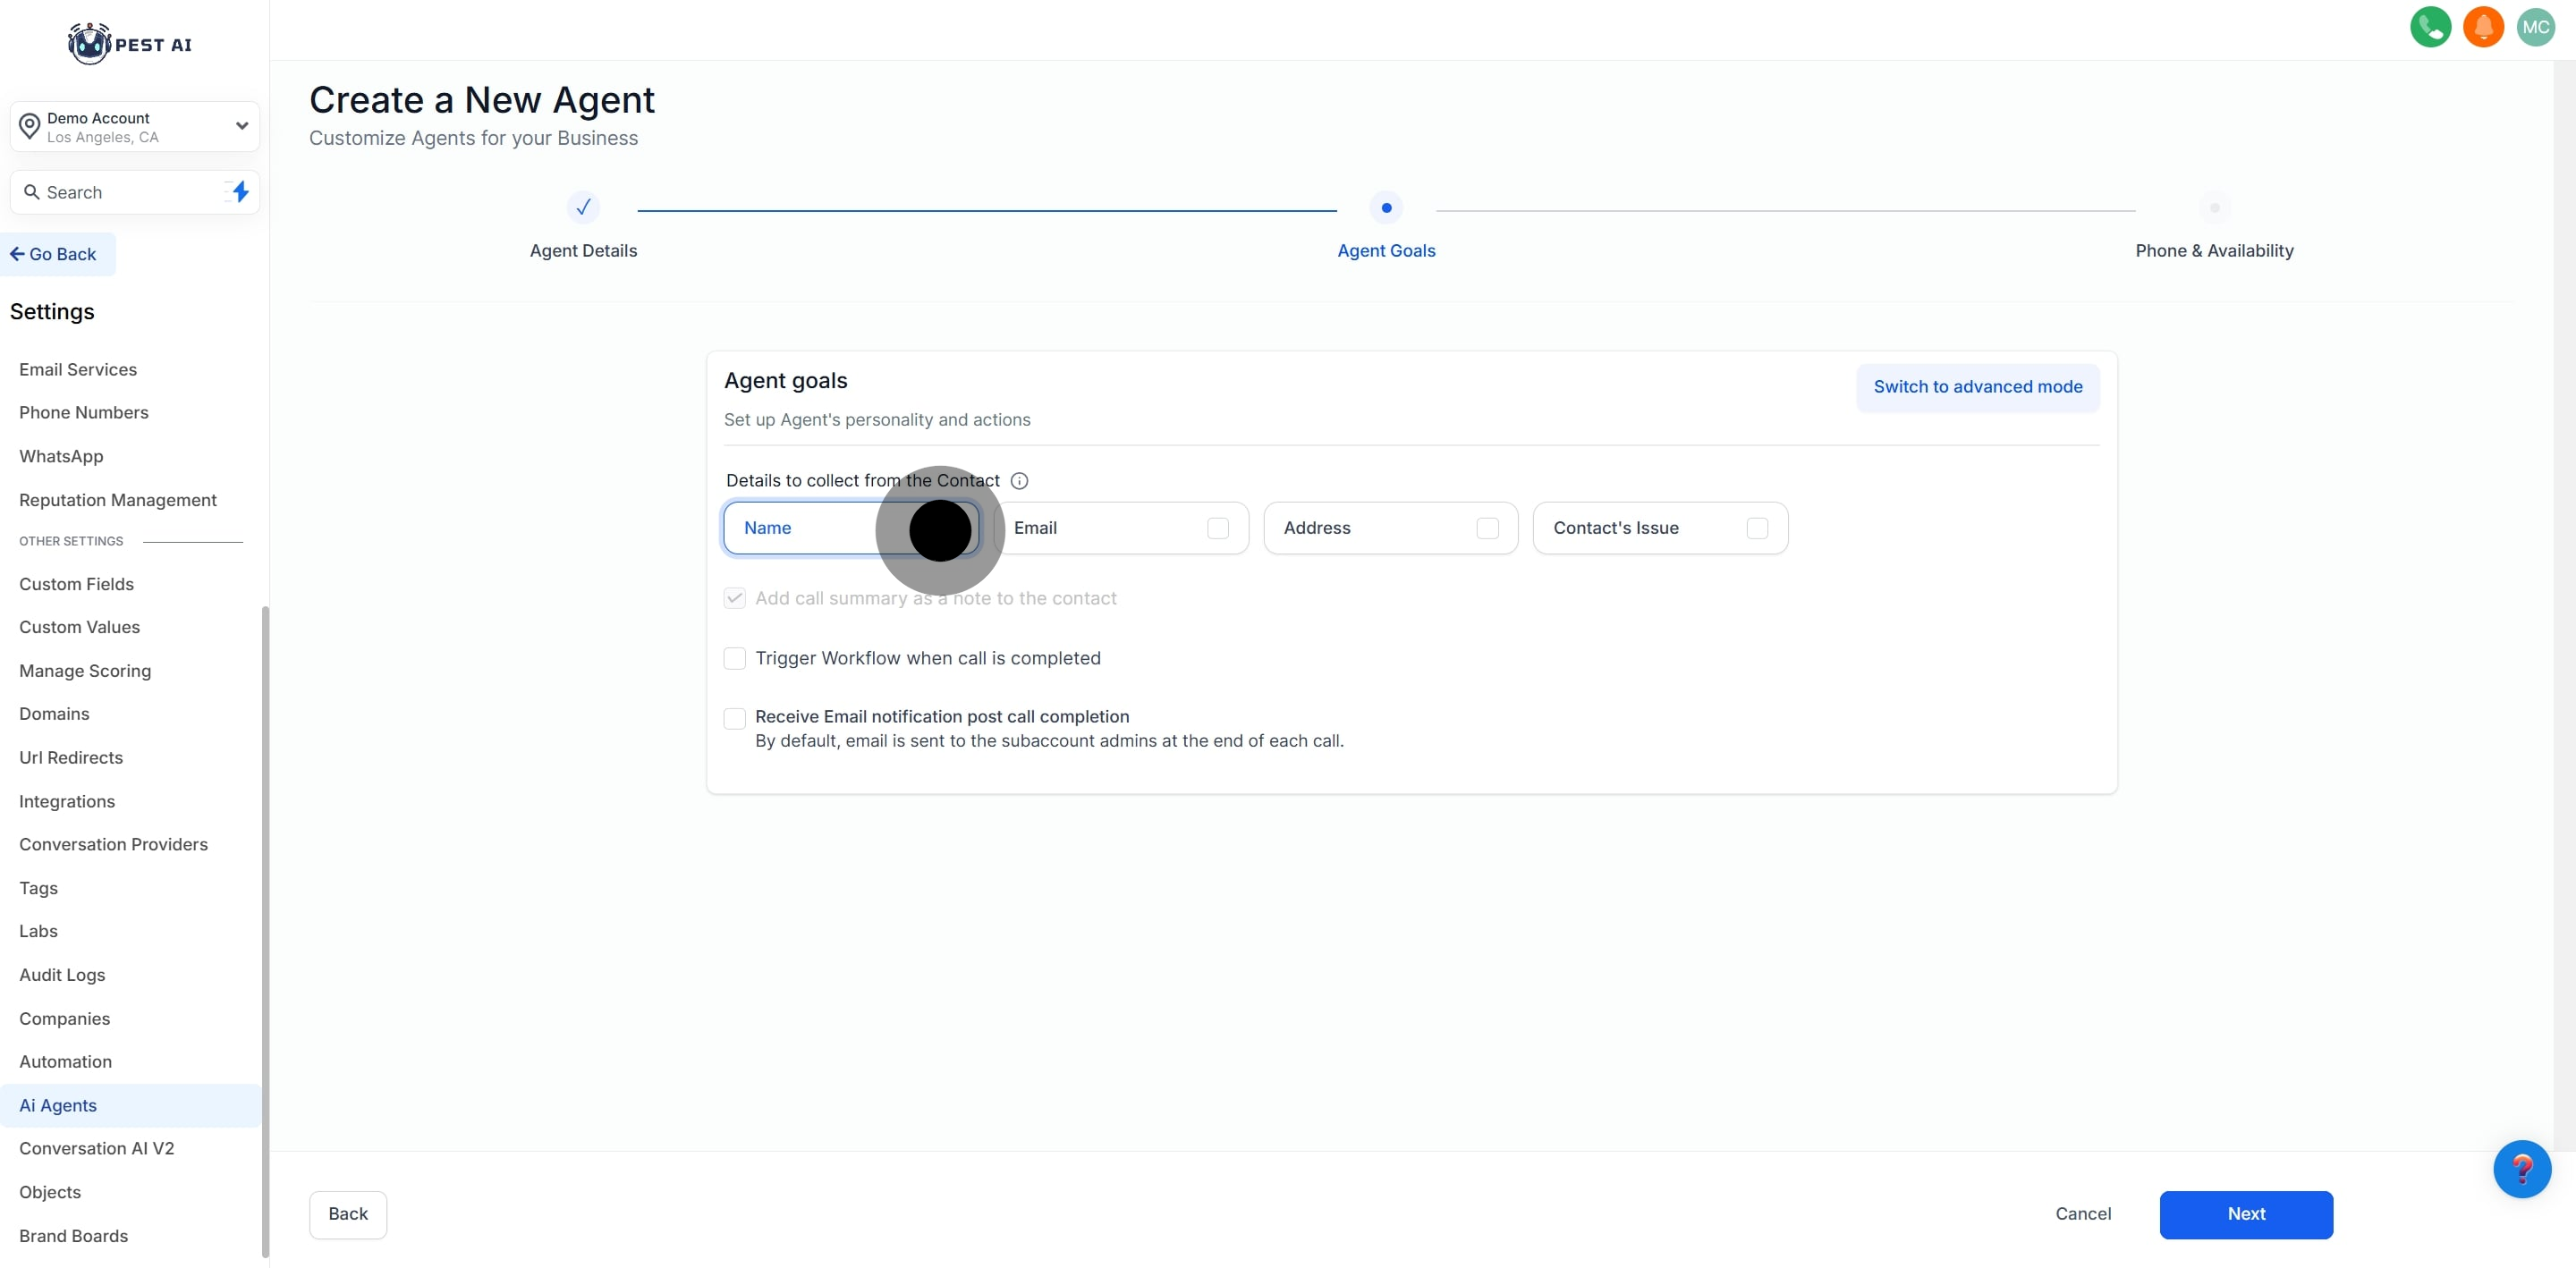2576x1268 pixels.
Task: Click the blue lightning quick-actions icon
Action: pyautogui.click(x=240, y=191)
